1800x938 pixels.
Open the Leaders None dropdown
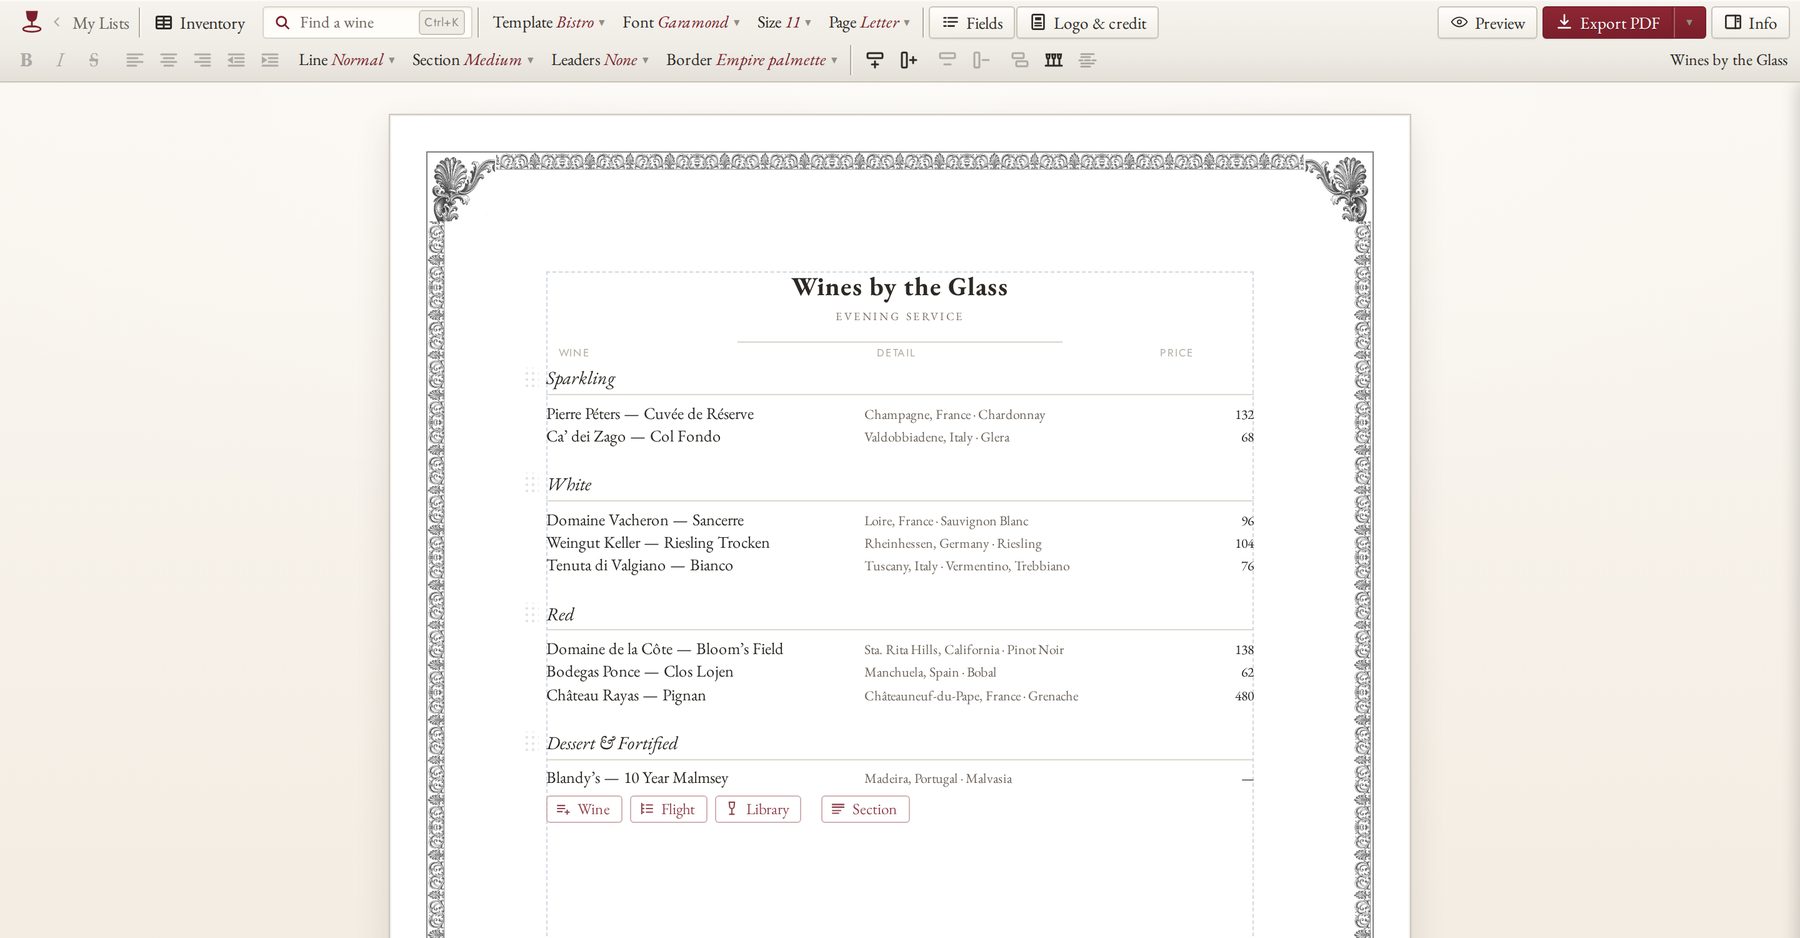600,60
